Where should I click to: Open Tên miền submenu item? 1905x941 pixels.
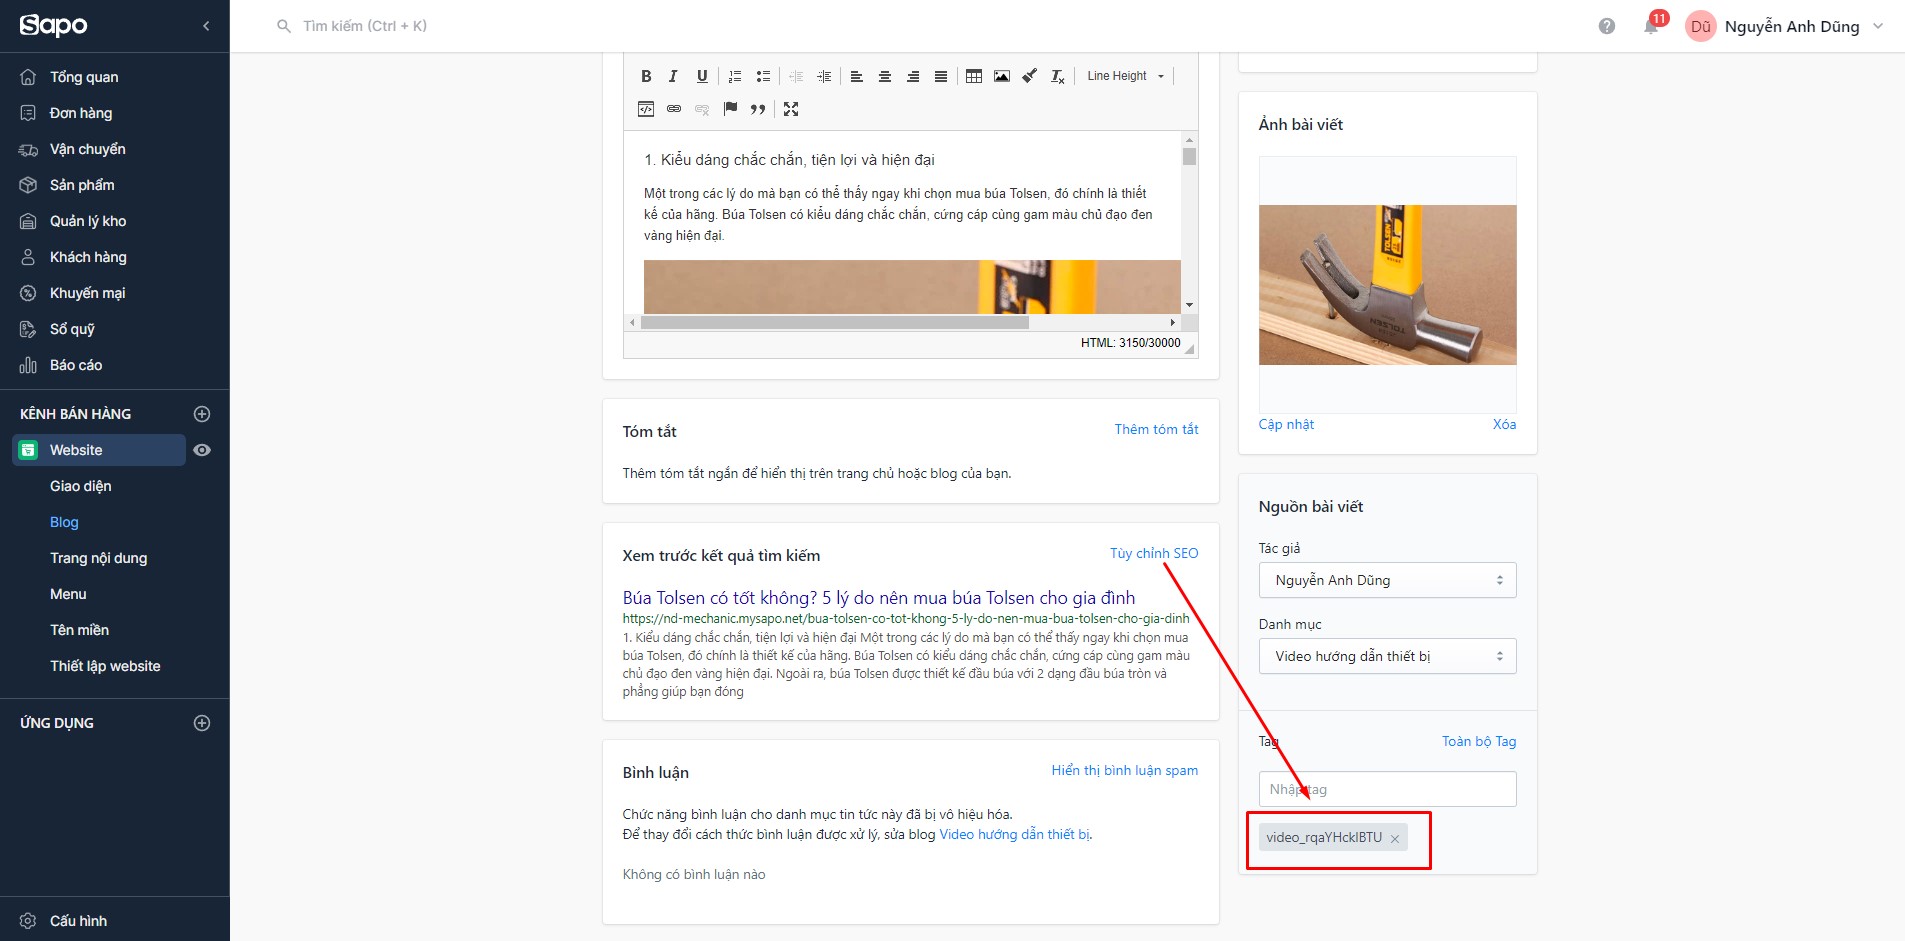(x=80, y=630)
